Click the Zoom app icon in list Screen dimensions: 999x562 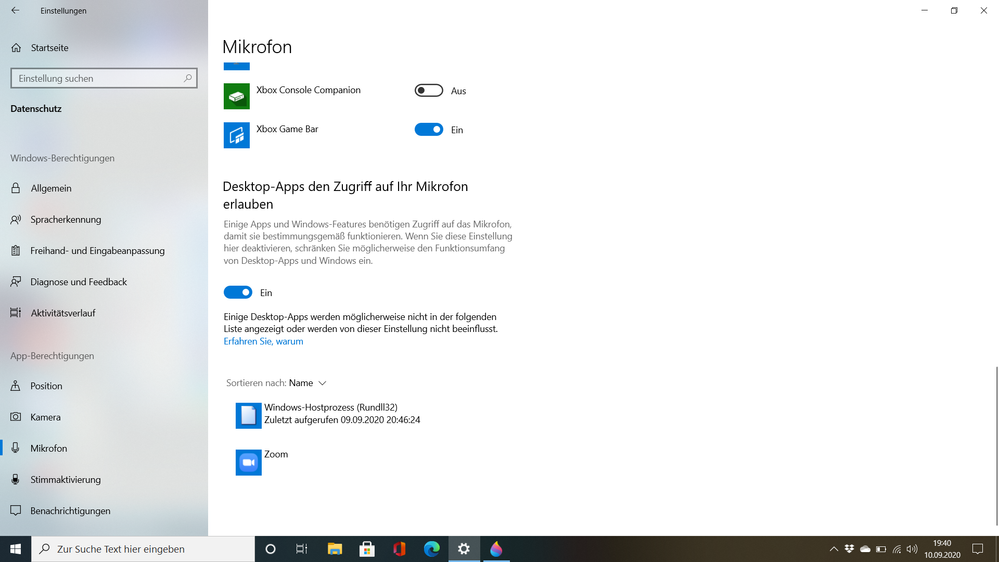click(248, 462)
